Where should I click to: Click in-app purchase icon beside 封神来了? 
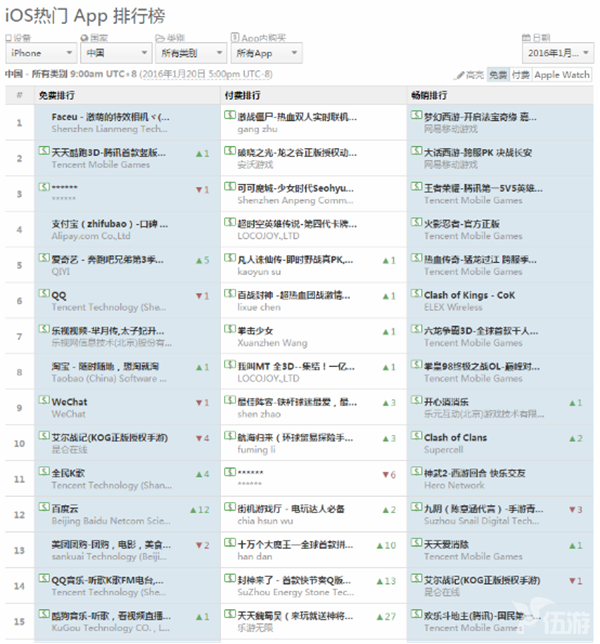tap(230, 578)
